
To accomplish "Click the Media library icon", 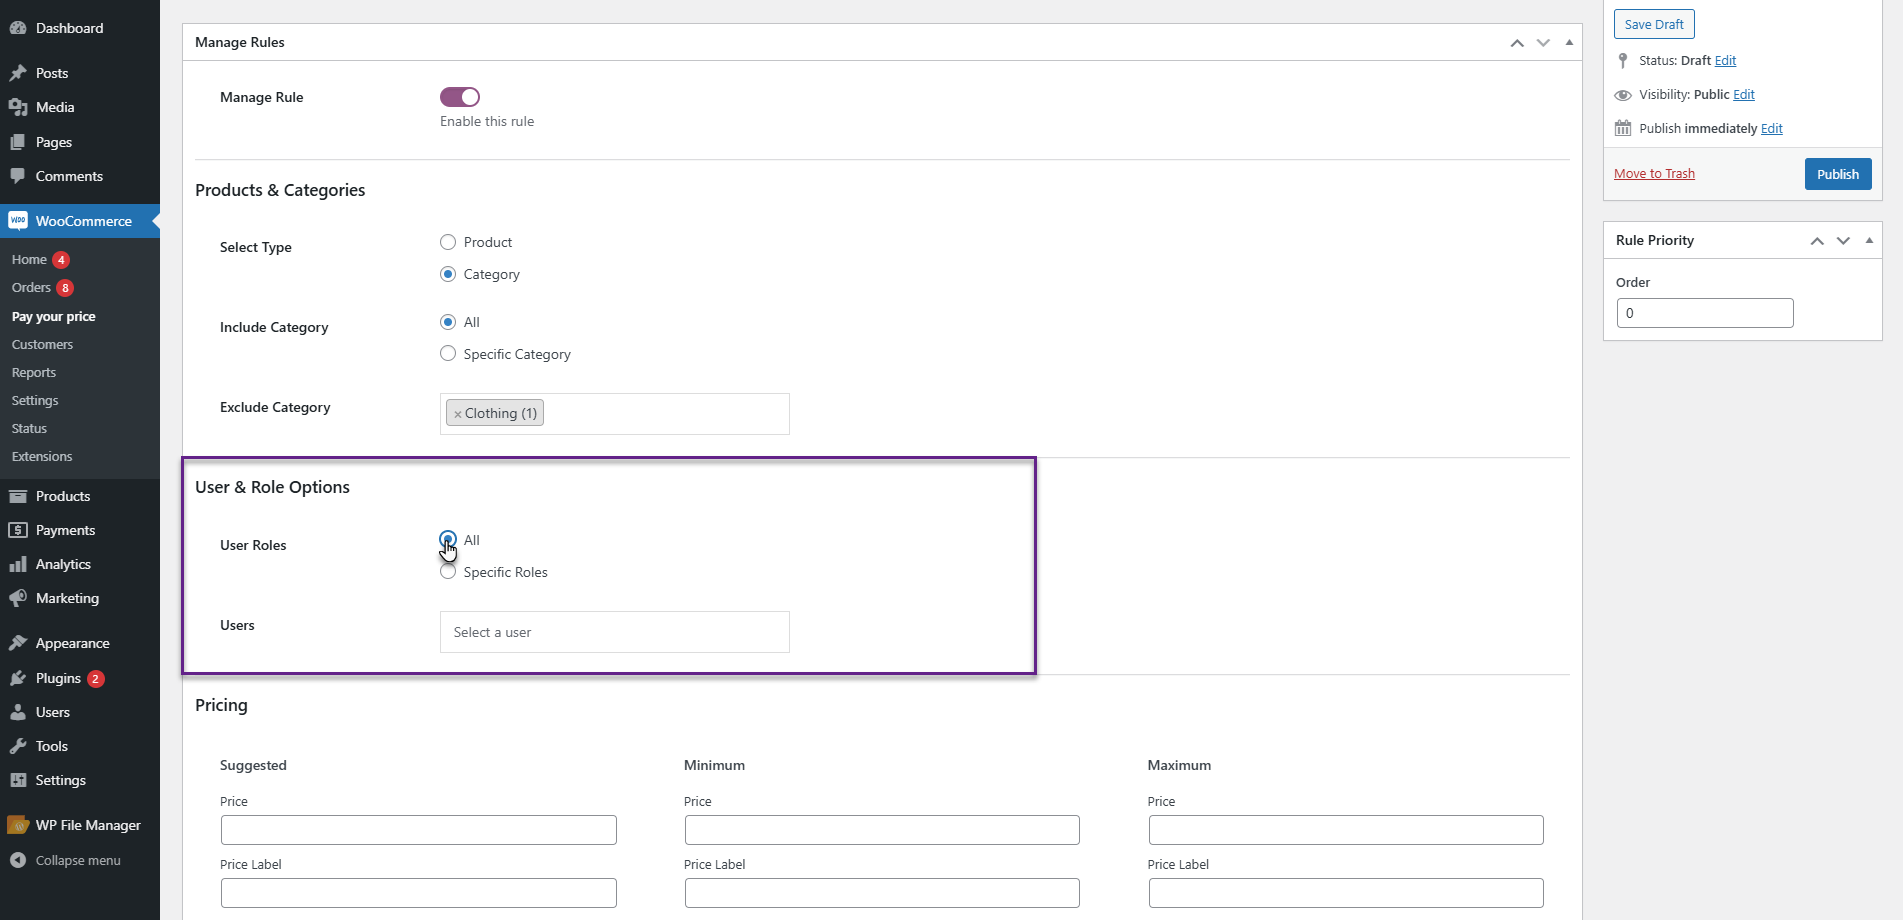I will (18, 107).
